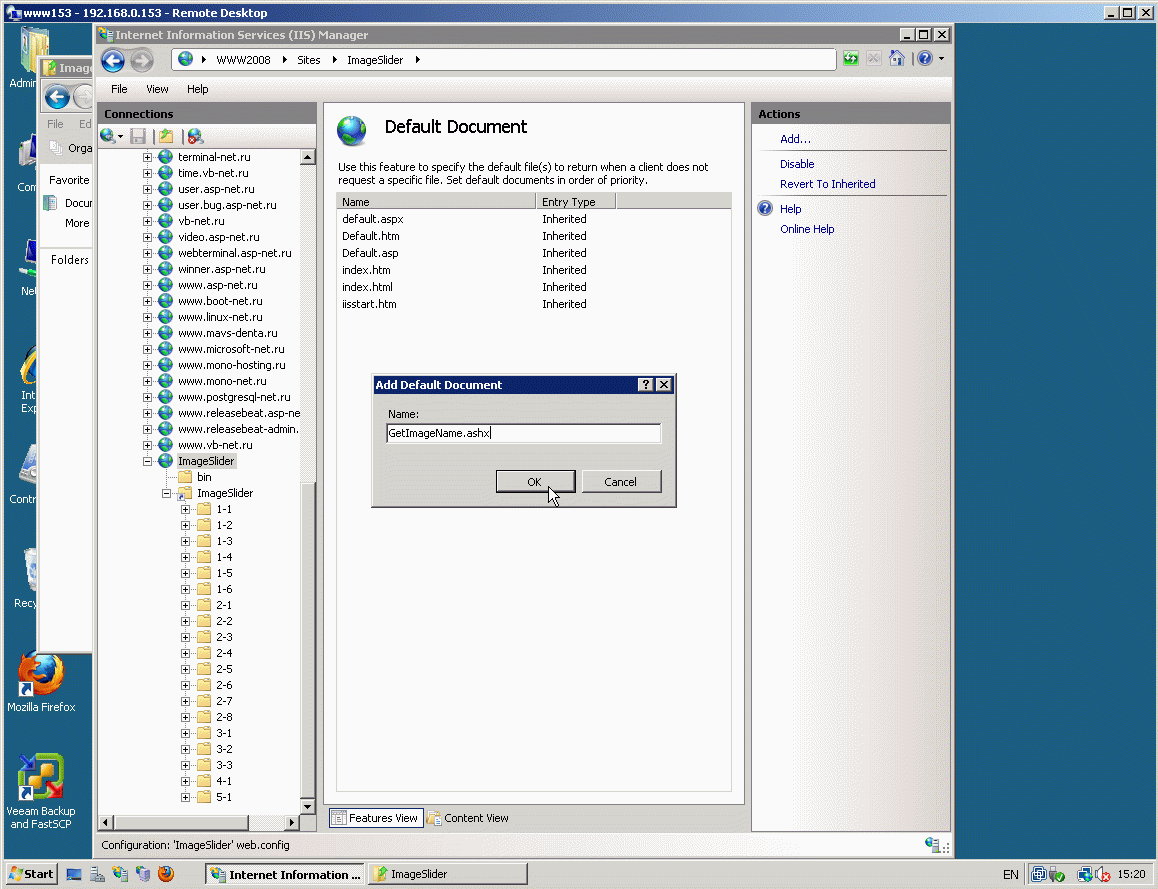Viewport: 1158px width, 889px height.
Task: Select the www.mono-hosting.ru site
Action: (231, 365)
